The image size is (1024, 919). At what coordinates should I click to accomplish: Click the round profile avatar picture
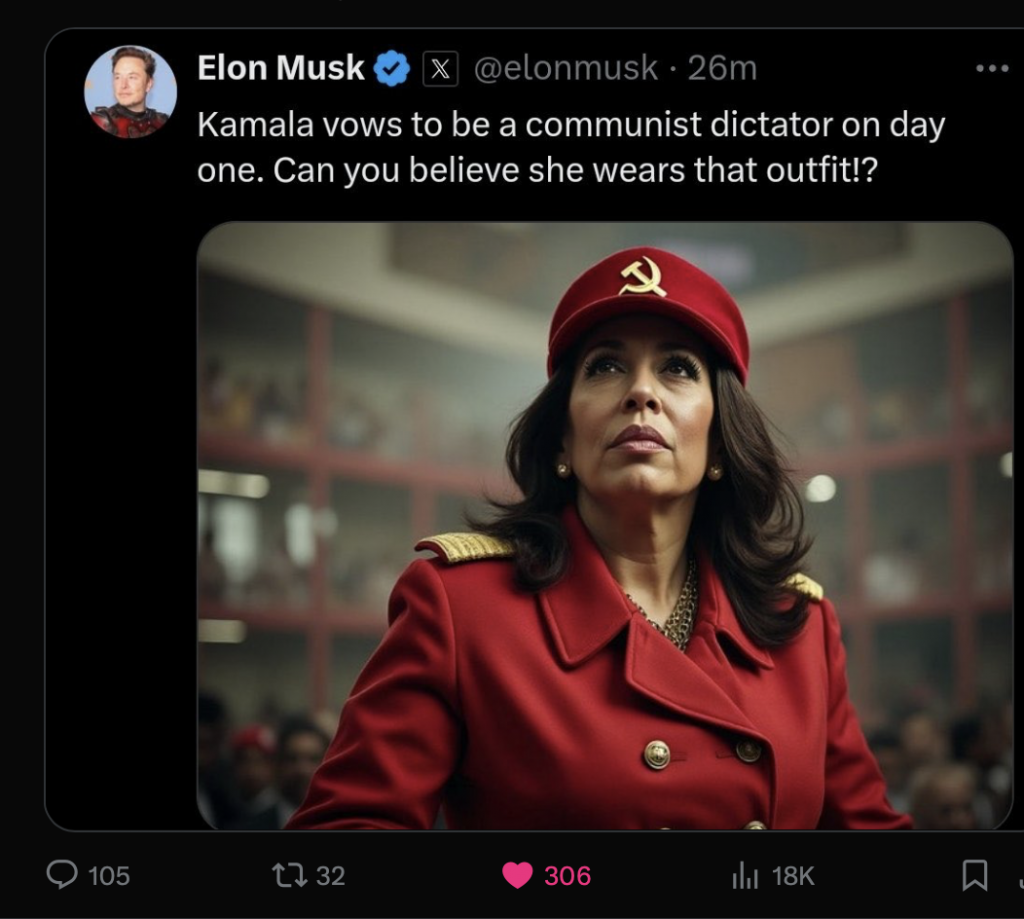130,91
